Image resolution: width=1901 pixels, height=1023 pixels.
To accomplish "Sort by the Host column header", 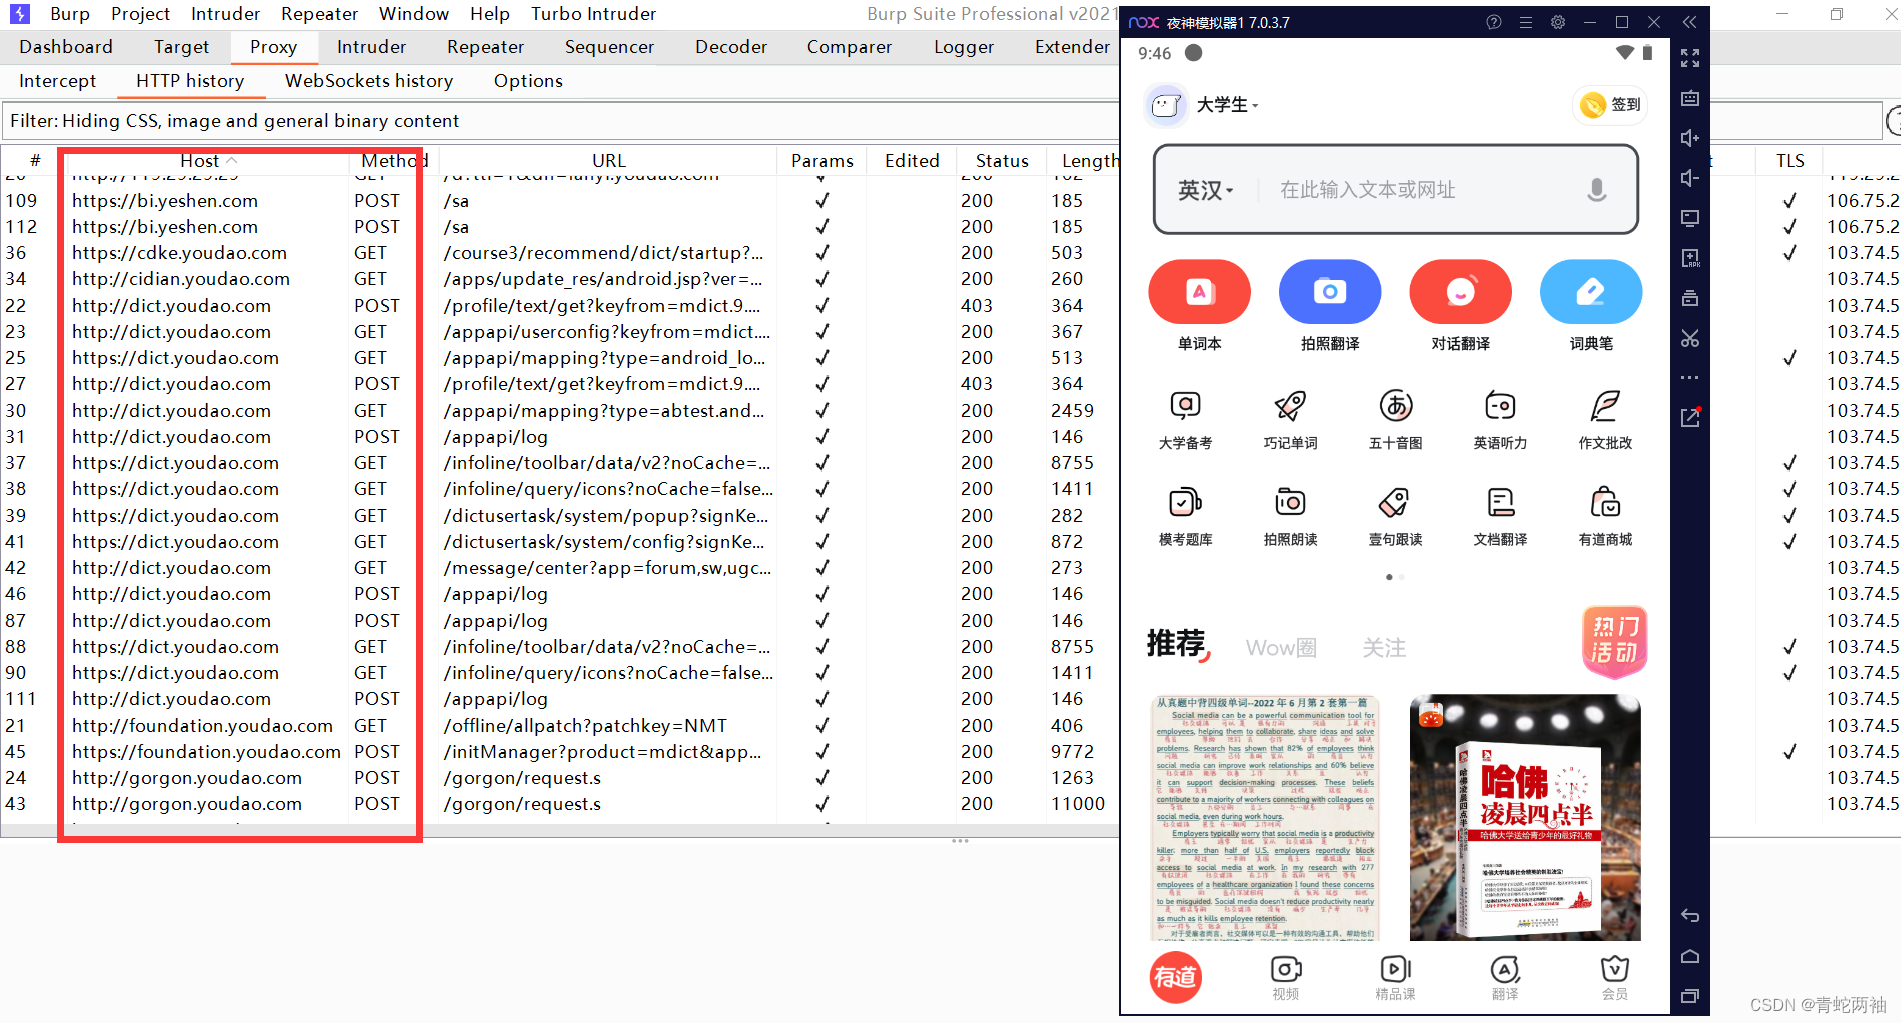I will coord(200,160).
